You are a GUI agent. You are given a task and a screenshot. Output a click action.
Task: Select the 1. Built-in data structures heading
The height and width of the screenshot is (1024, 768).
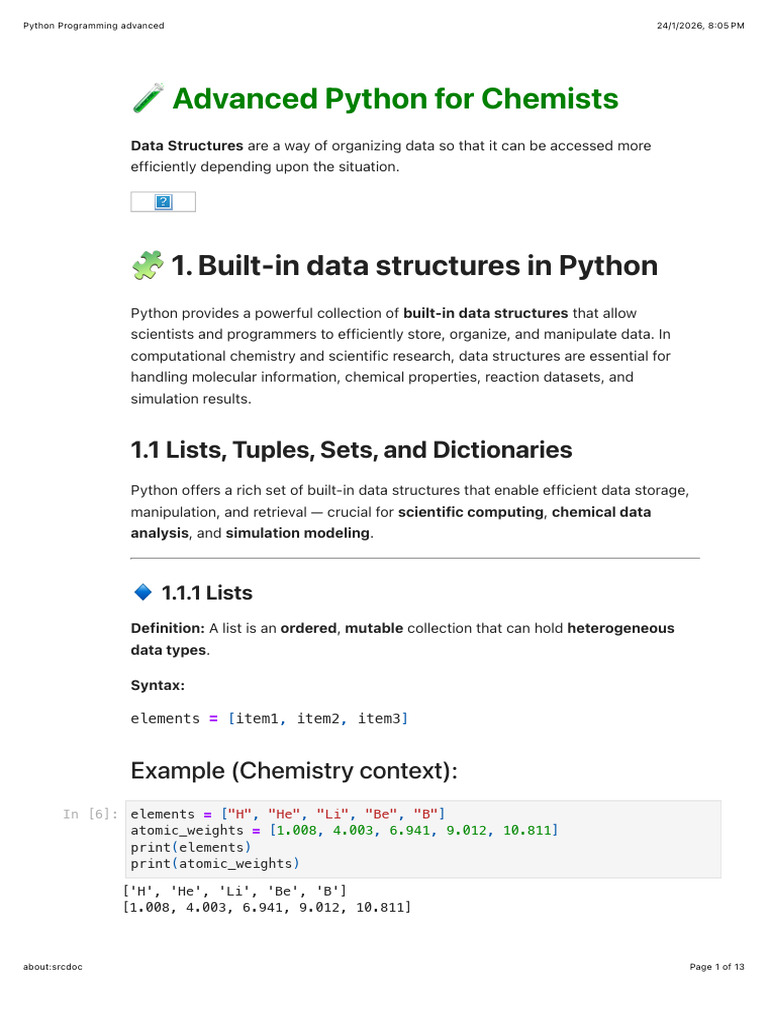[414, 266]
